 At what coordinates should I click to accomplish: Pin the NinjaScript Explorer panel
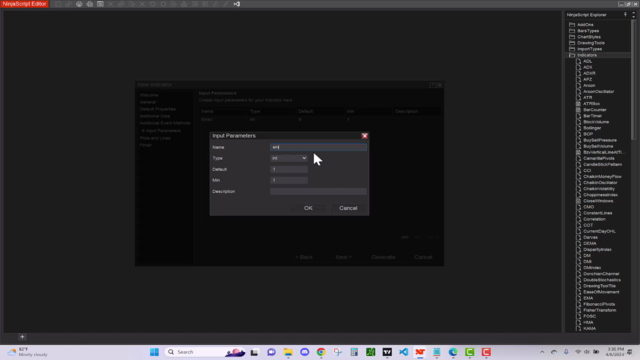coord(625,15)
